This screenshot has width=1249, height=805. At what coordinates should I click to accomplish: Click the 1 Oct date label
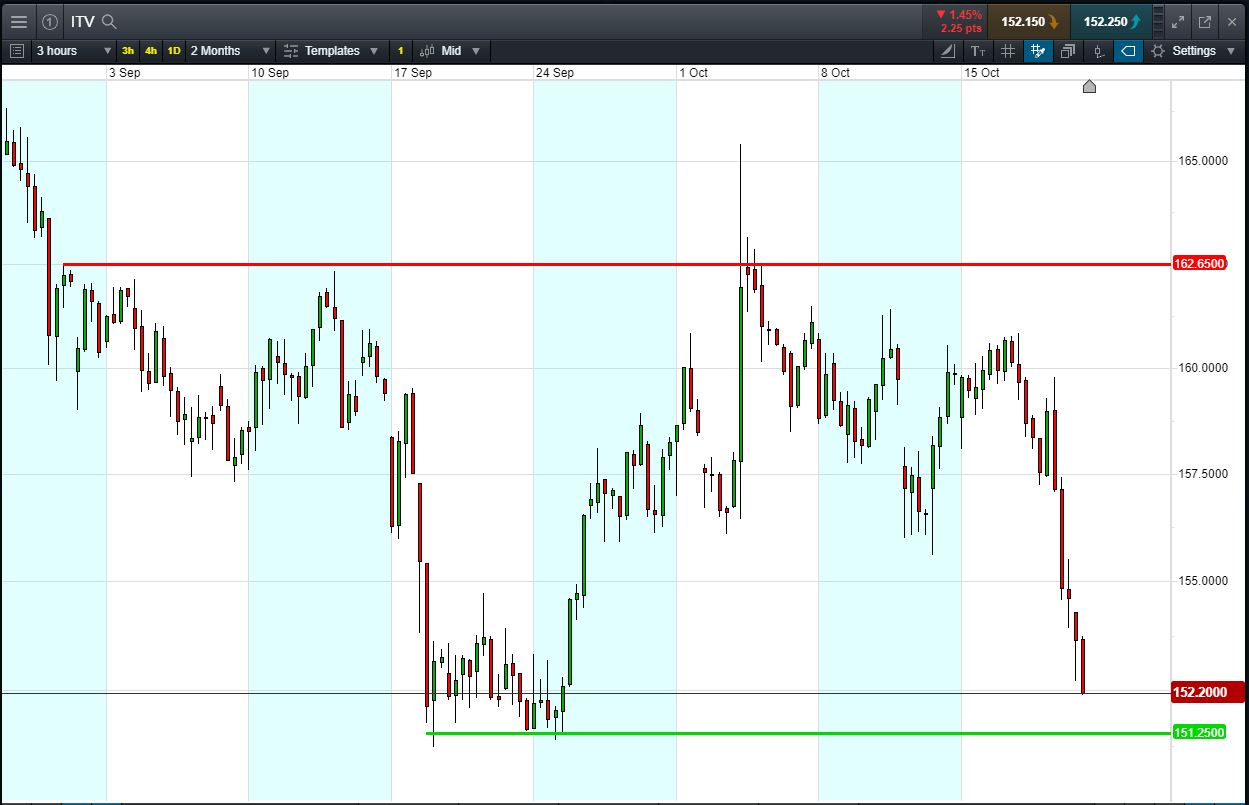pyautogui.click(x=693, y=73)
